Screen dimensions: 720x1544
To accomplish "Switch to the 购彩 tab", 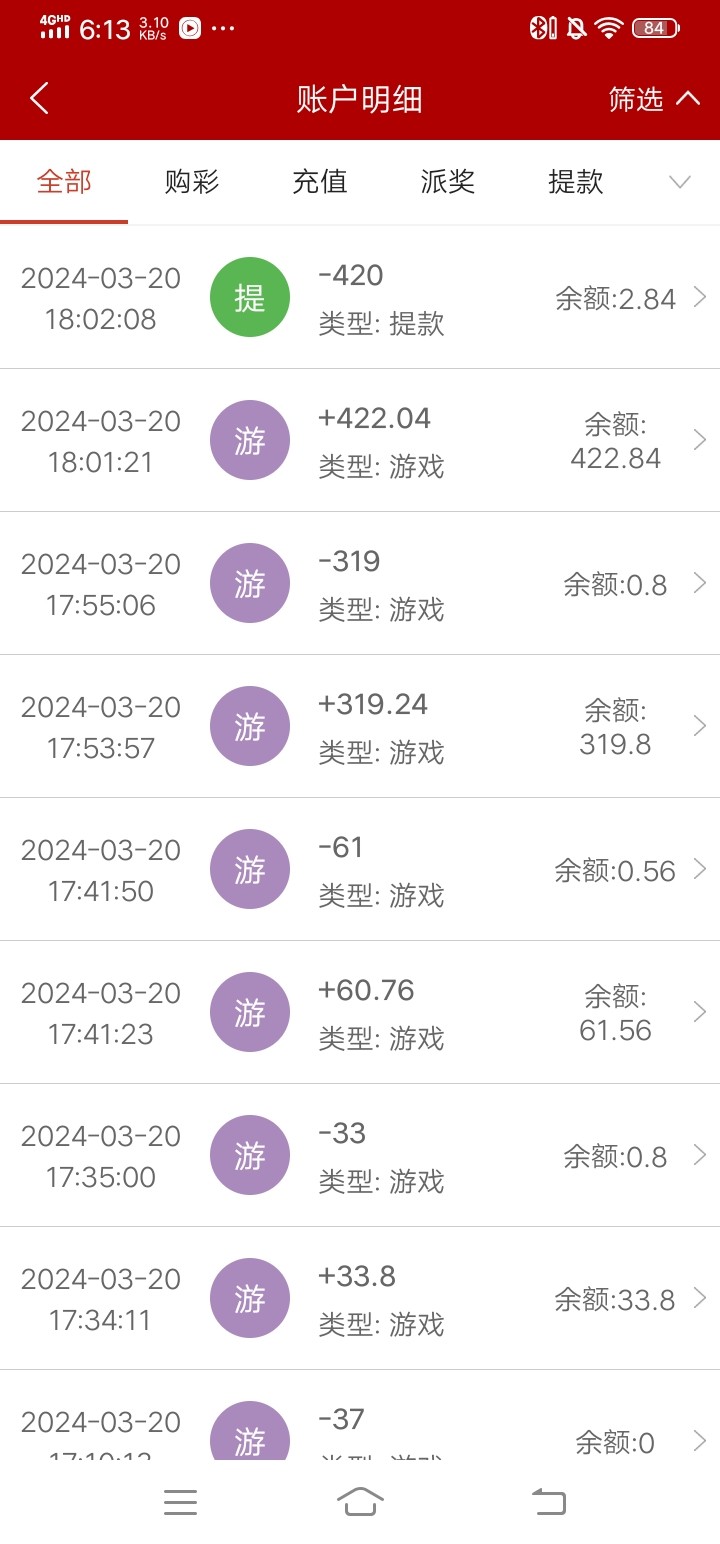I will 192,182.
